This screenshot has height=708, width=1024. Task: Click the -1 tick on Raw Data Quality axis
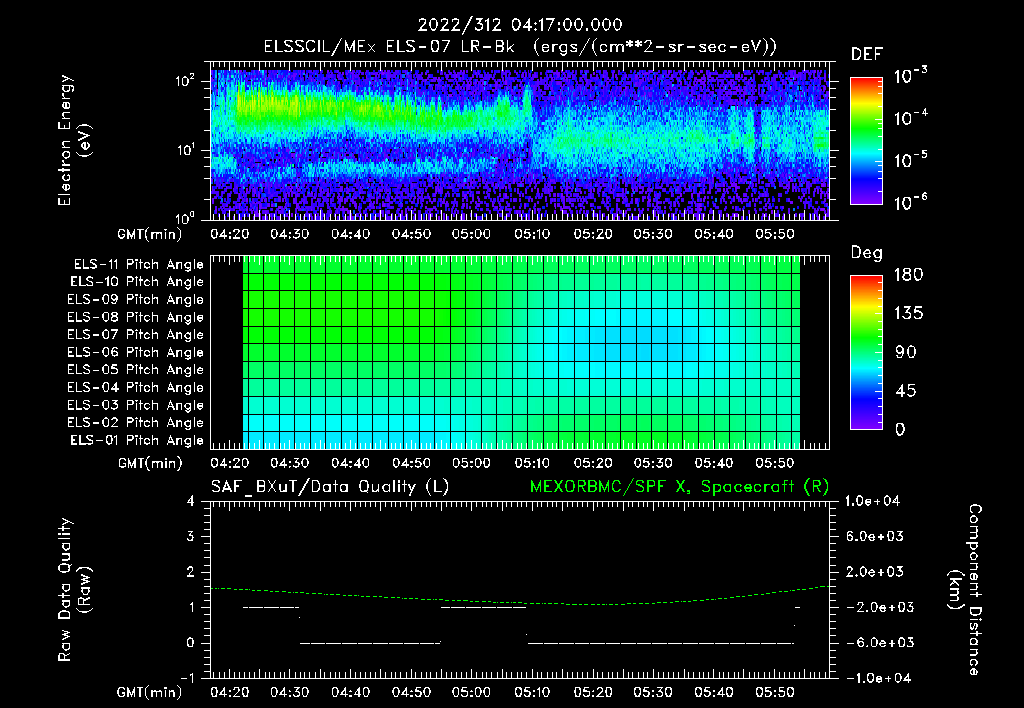(187, 678)
